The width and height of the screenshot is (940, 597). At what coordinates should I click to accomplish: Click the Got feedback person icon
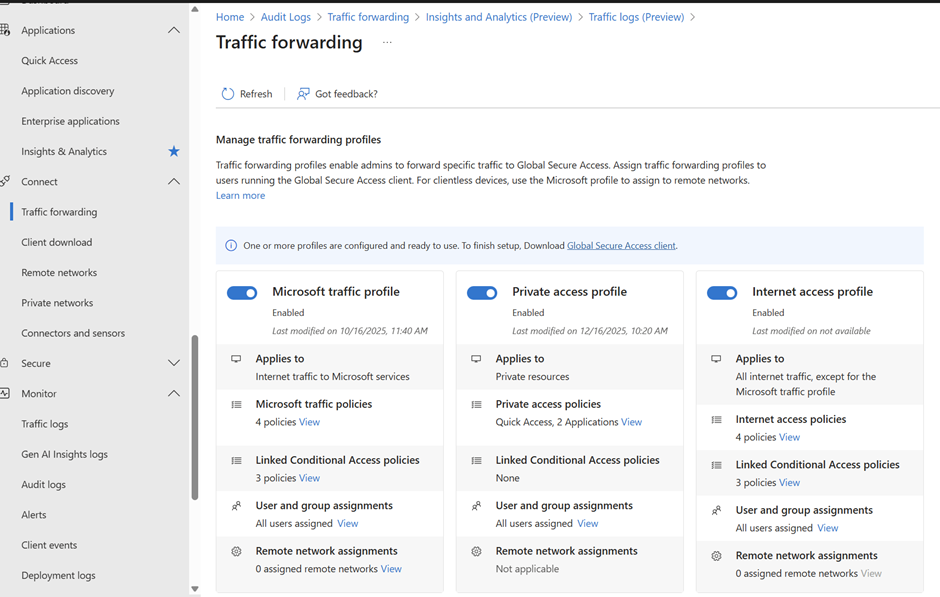303,94
